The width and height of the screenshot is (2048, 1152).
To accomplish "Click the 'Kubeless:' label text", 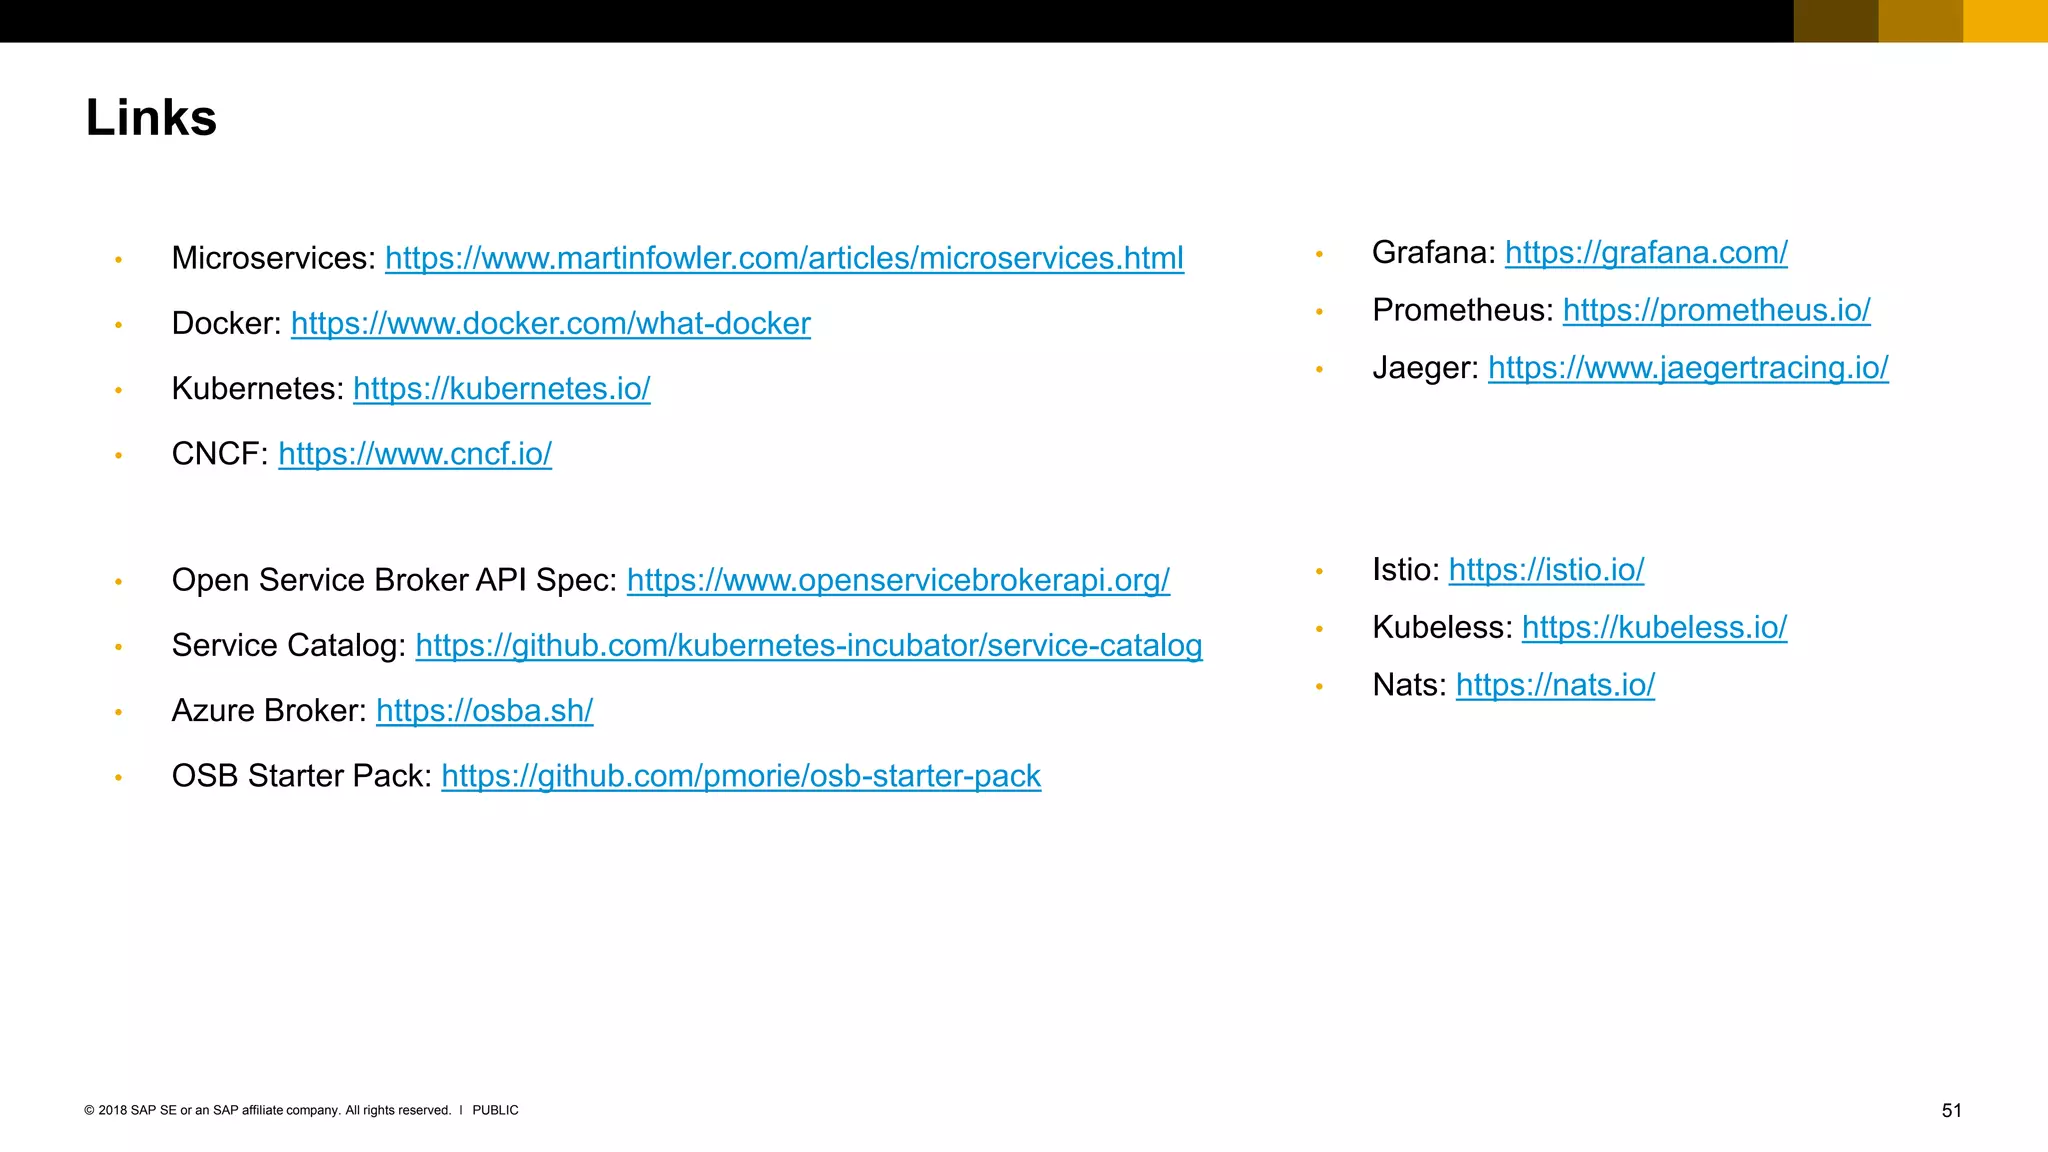I will click(x=1443, y=627).
